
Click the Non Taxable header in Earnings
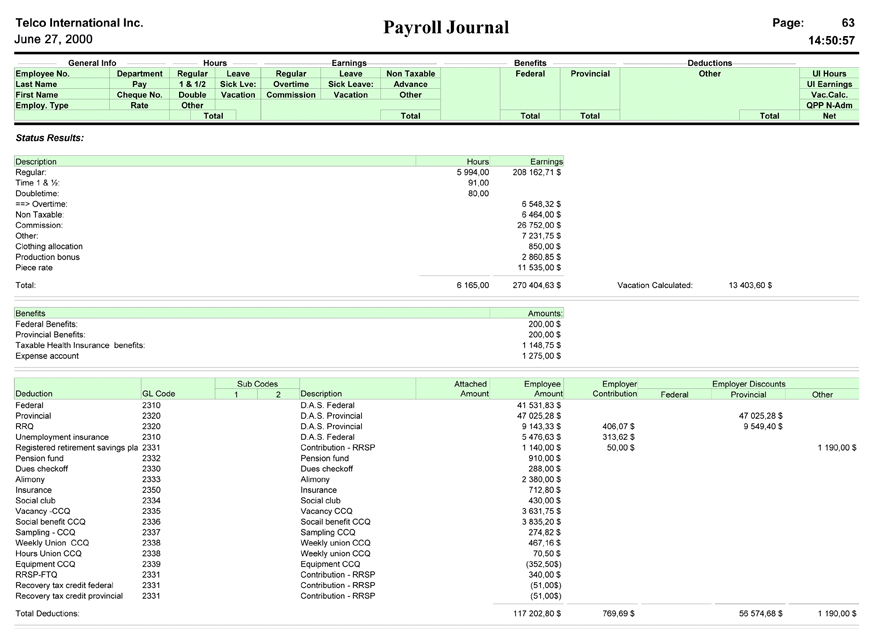point(410,73)
